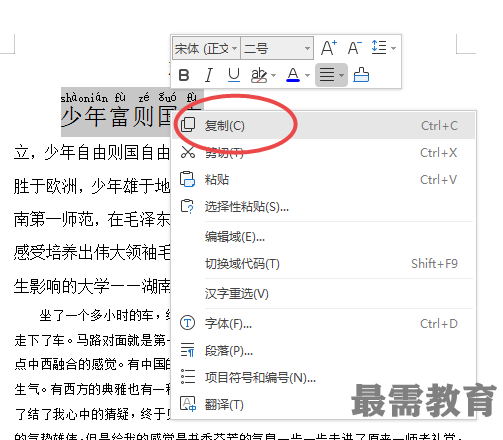The height and width of the screenshot is (440, 503).
Task: Apply Underline from the mini toolbar
Action: tap(234, 75)
